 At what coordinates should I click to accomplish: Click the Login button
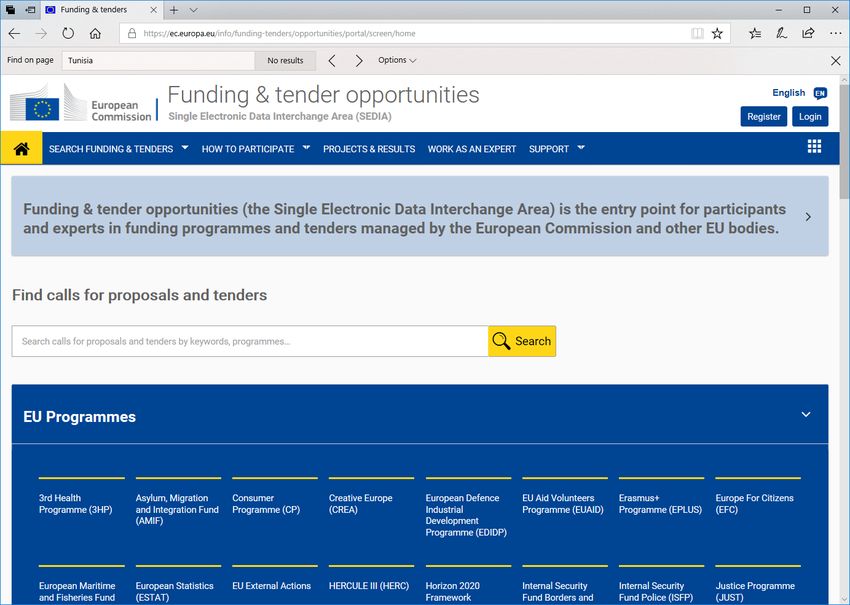(x=810, y=117)
